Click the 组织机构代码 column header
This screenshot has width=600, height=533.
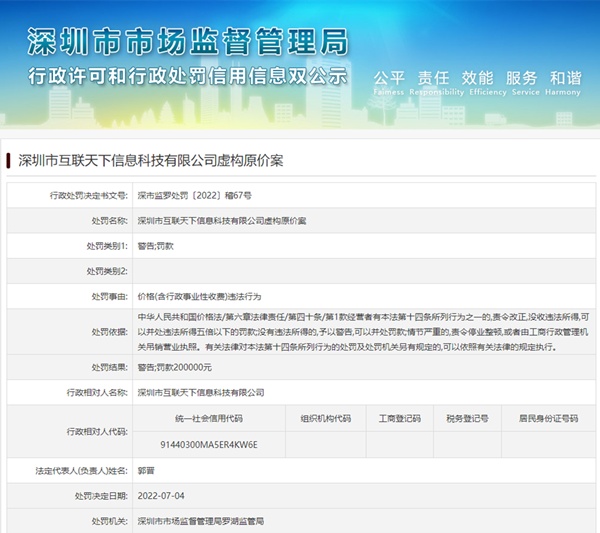coord(325,418)
